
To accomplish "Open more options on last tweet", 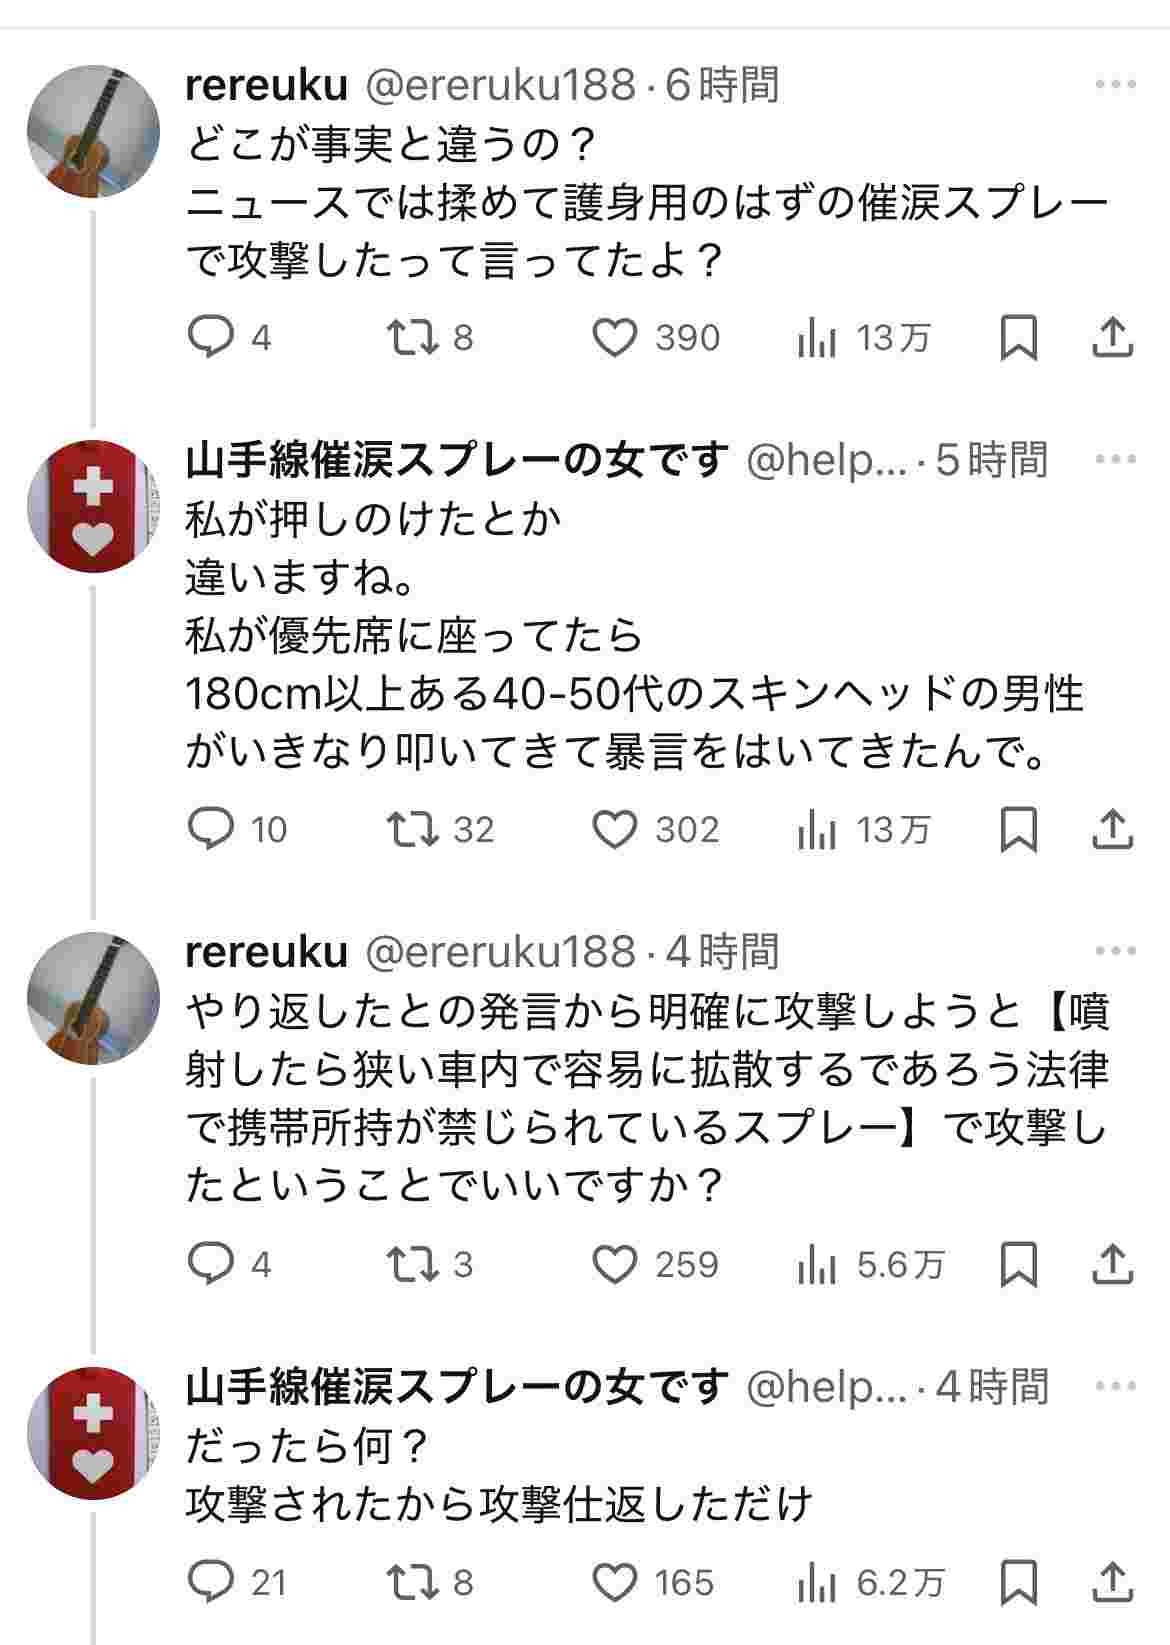I will click(1115, 1387).
